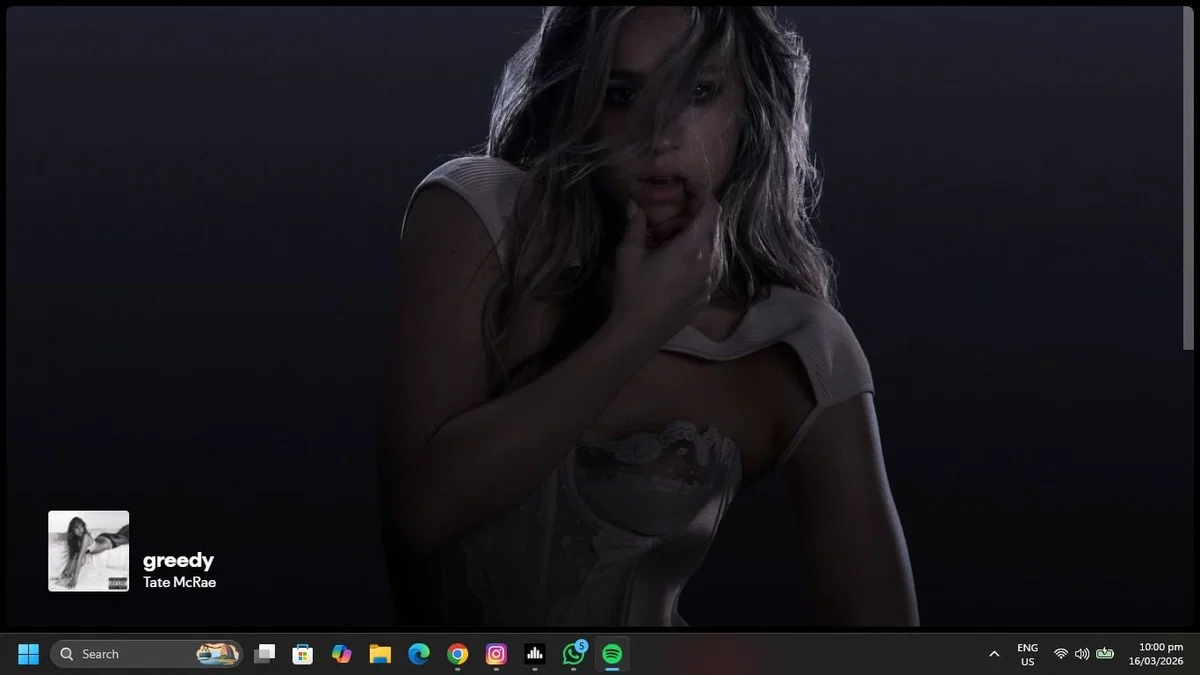This screenshot has height=675, width=1200.
Task: Open Copilot from the taskbar
Action: pyautogui.click(x=341, y=654)
